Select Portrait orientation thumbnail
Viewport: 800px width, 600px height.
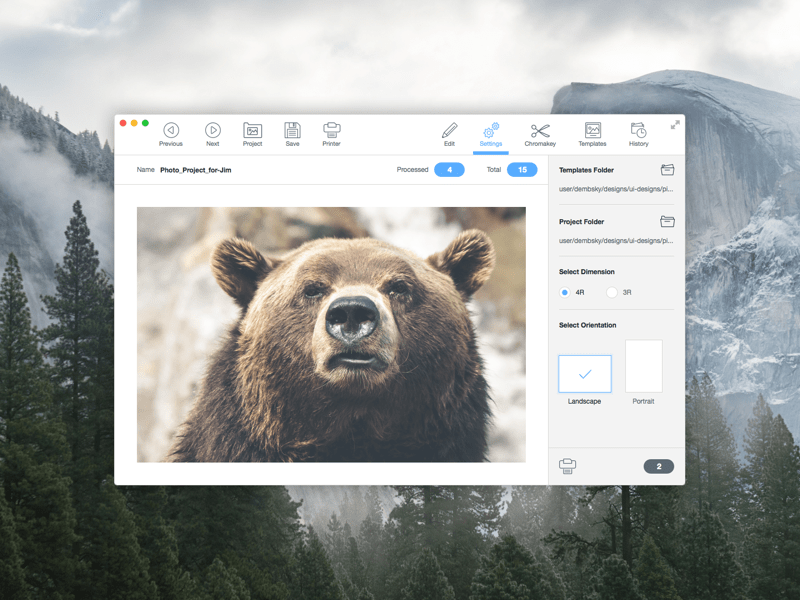(643, 366)
